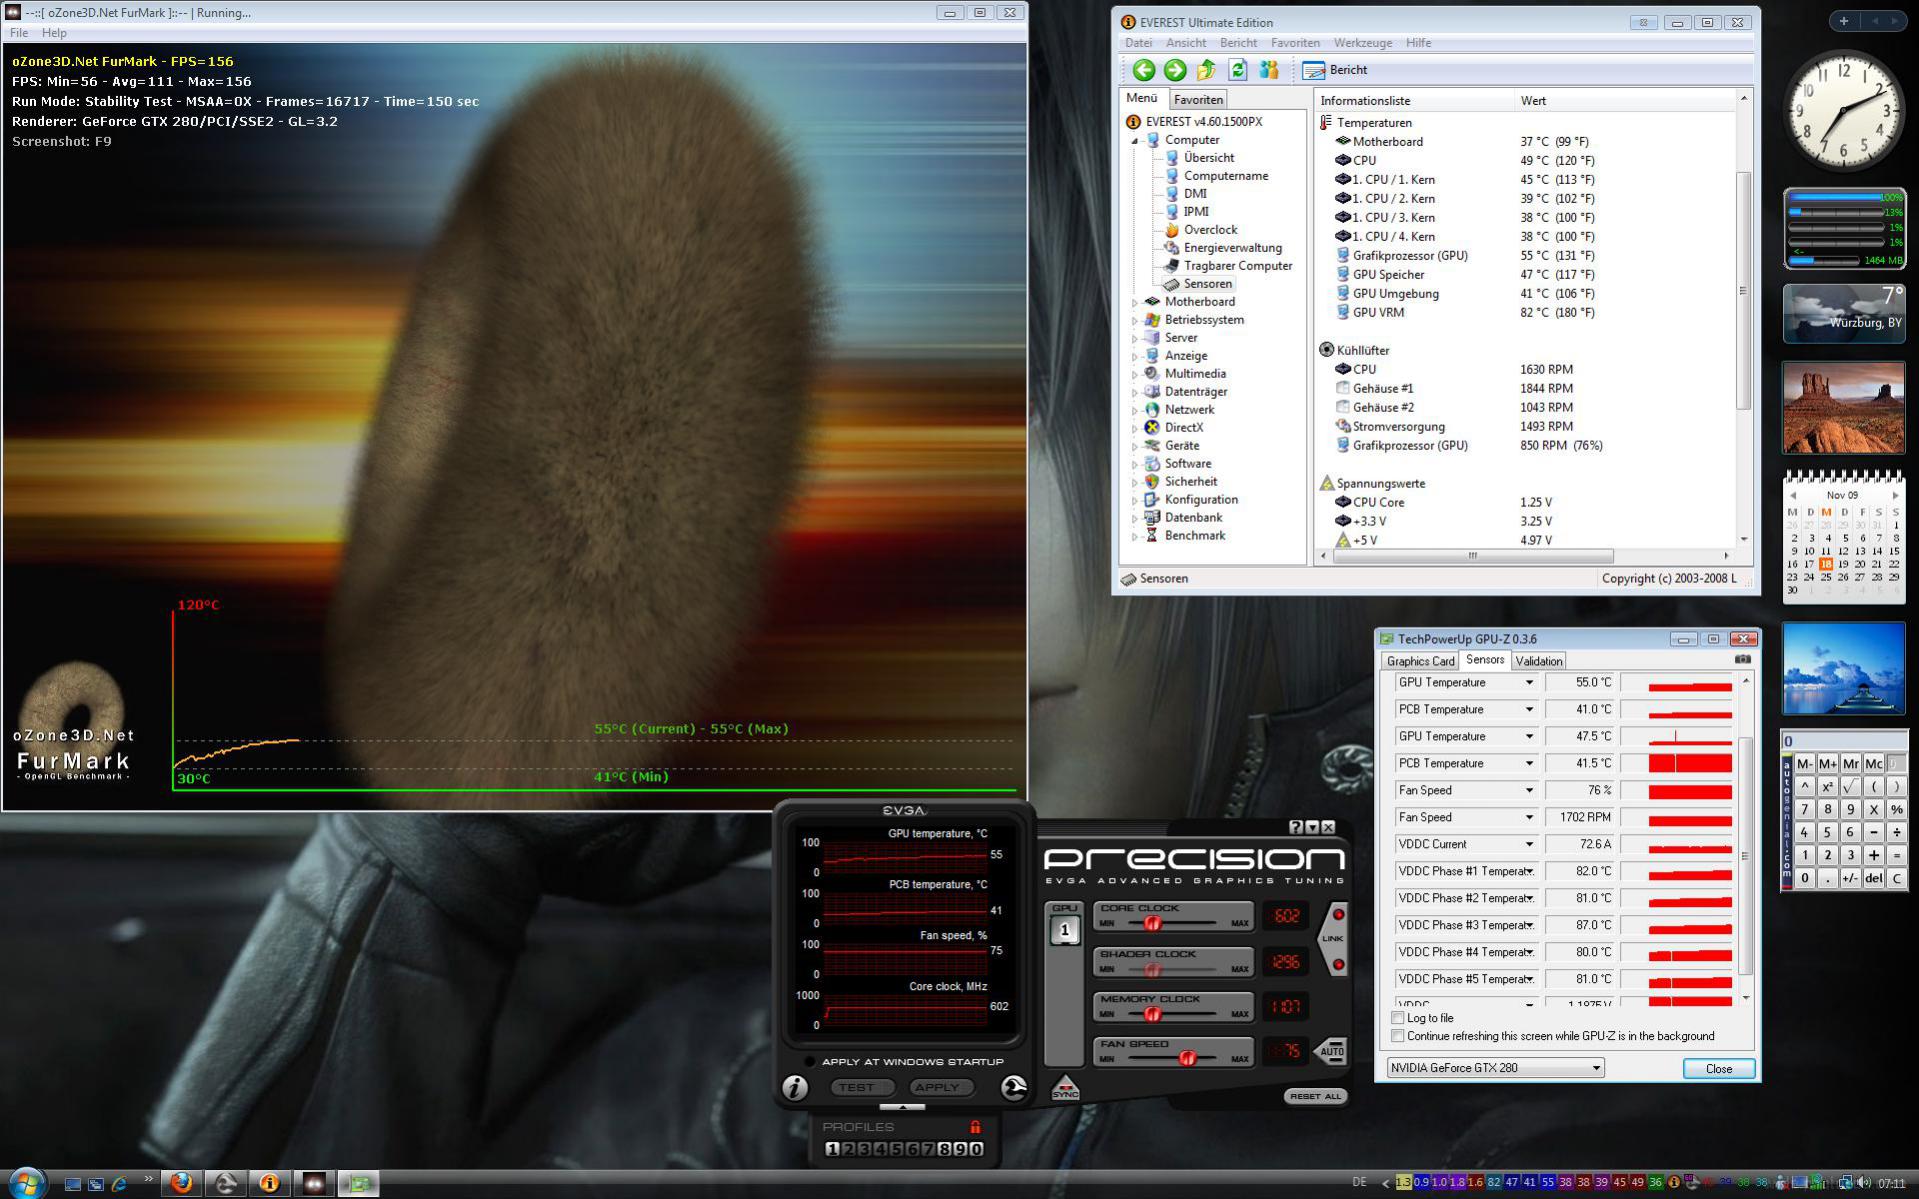Open the Fan Speed percent sensor dropdown
1919x1199 pixels.
1528,791
